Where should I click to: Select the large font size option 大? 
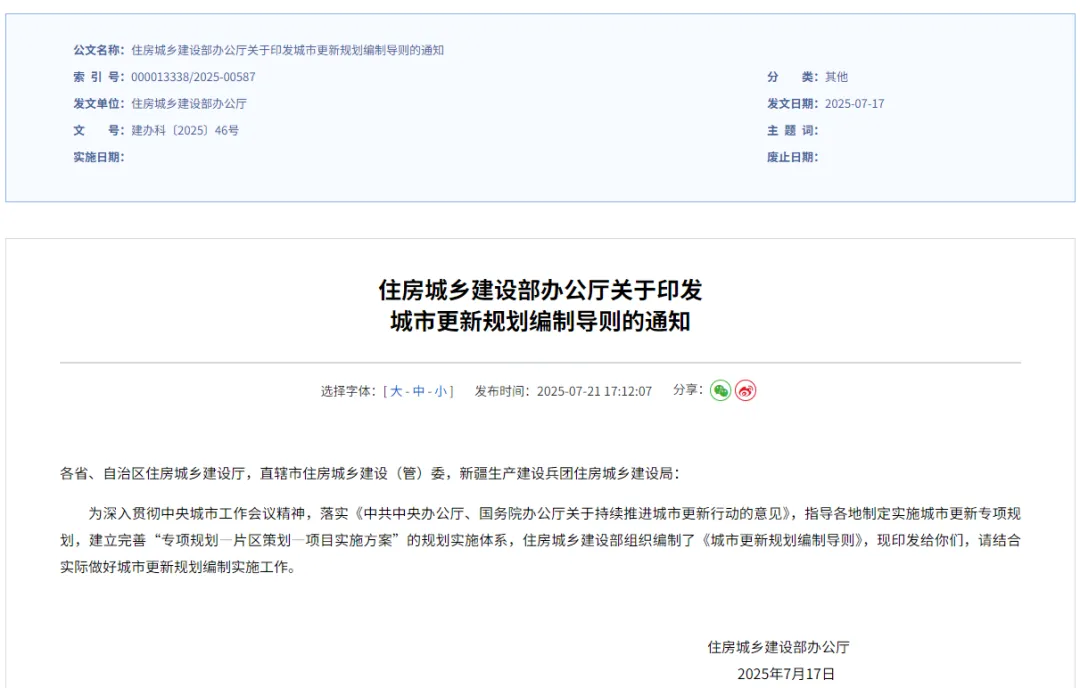click(396, 391)
